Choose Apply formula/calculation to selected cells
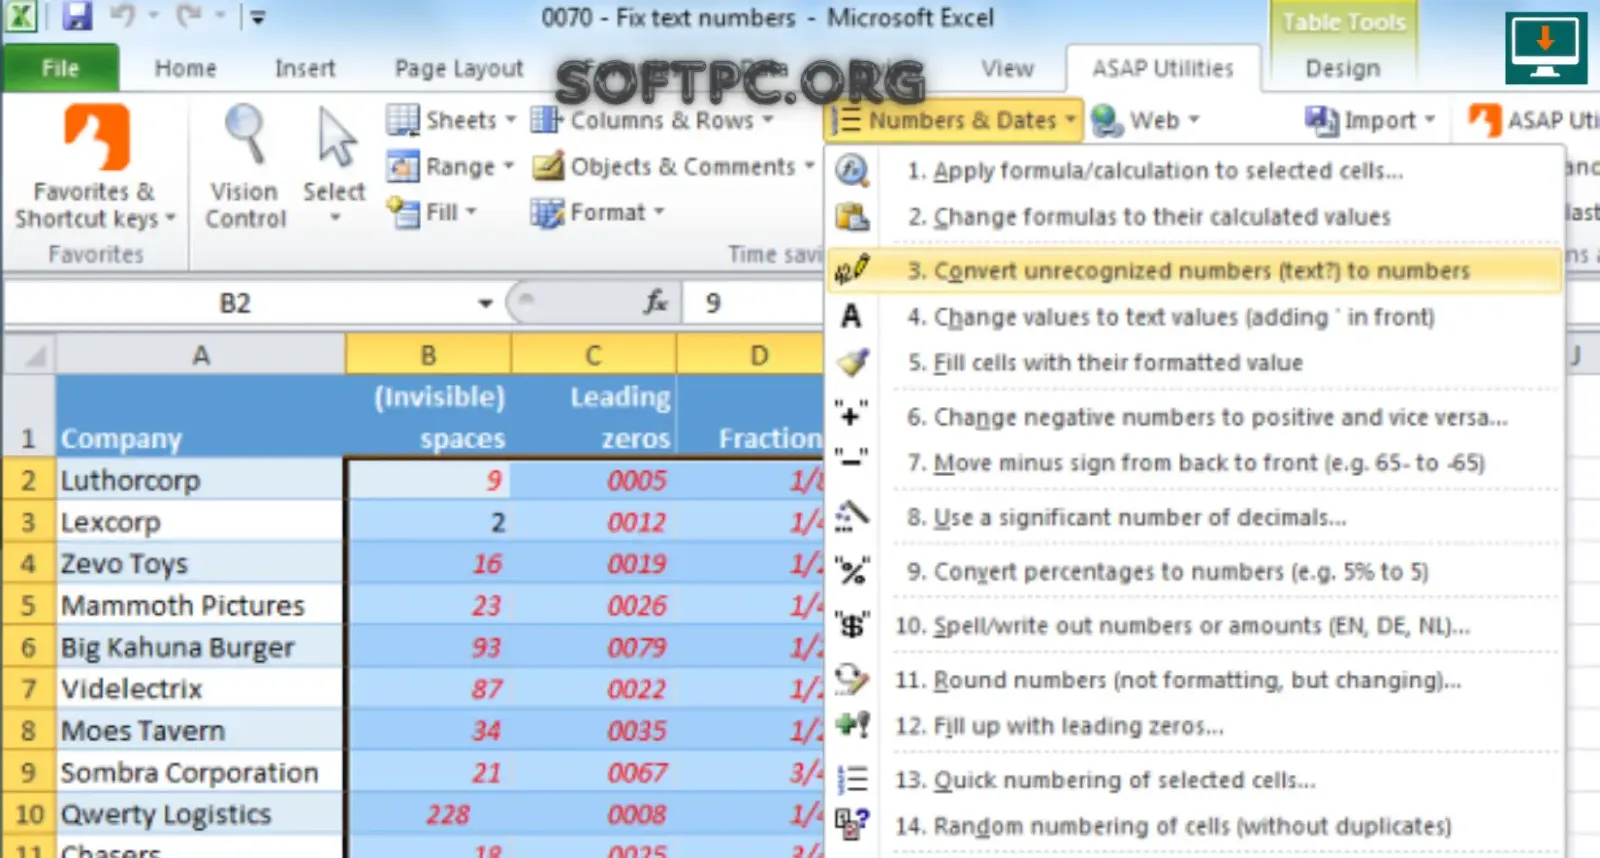Screen dimensions: 1600x858 coord(1195,171)
